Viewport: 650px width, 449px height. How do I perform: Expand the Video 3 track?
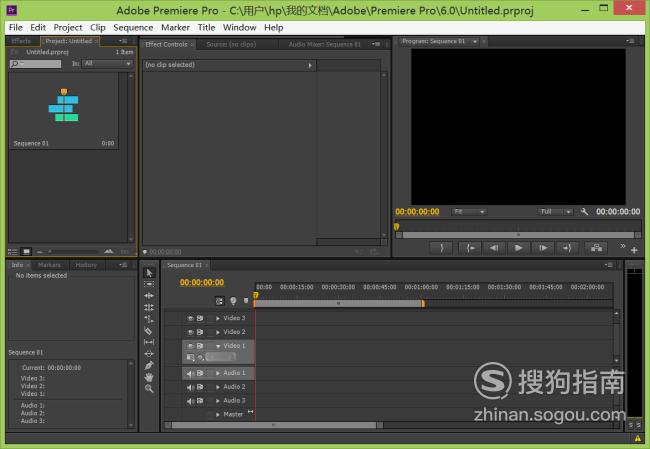pyautogui.click(x=218, y=318)
